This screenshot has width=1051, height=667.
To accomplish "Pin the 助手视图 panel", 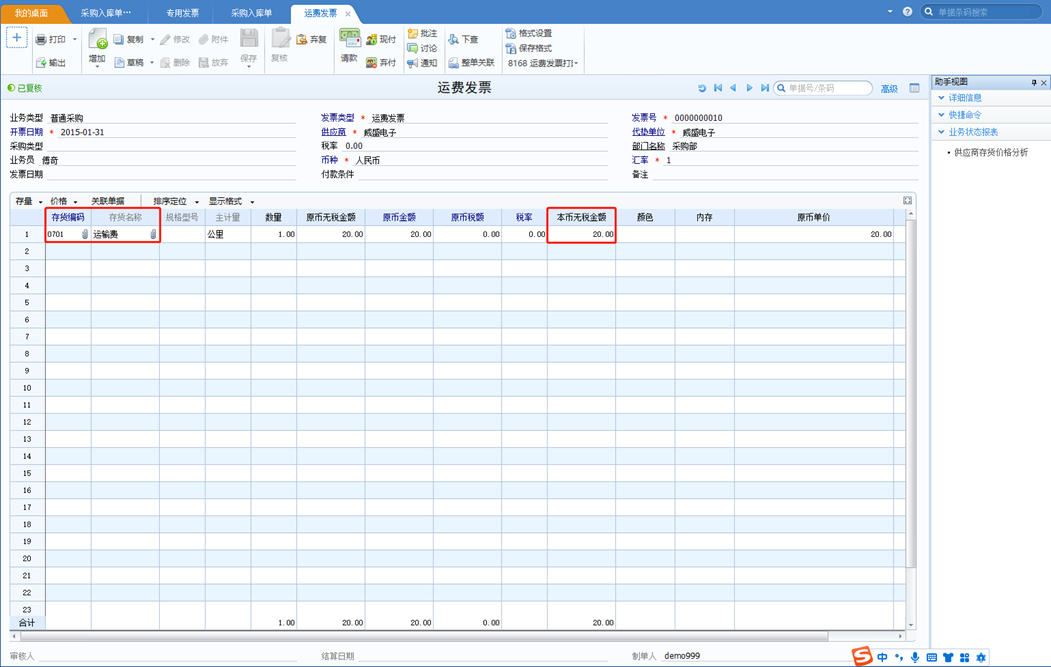I will point(1034,82).
